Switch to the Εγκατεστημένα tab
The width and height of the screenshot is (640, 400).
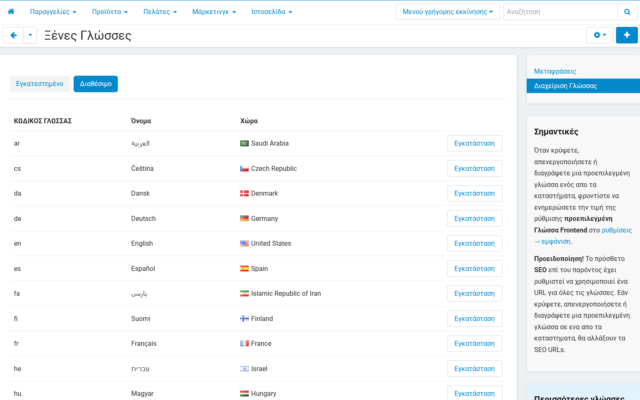(x=40, y=84)
